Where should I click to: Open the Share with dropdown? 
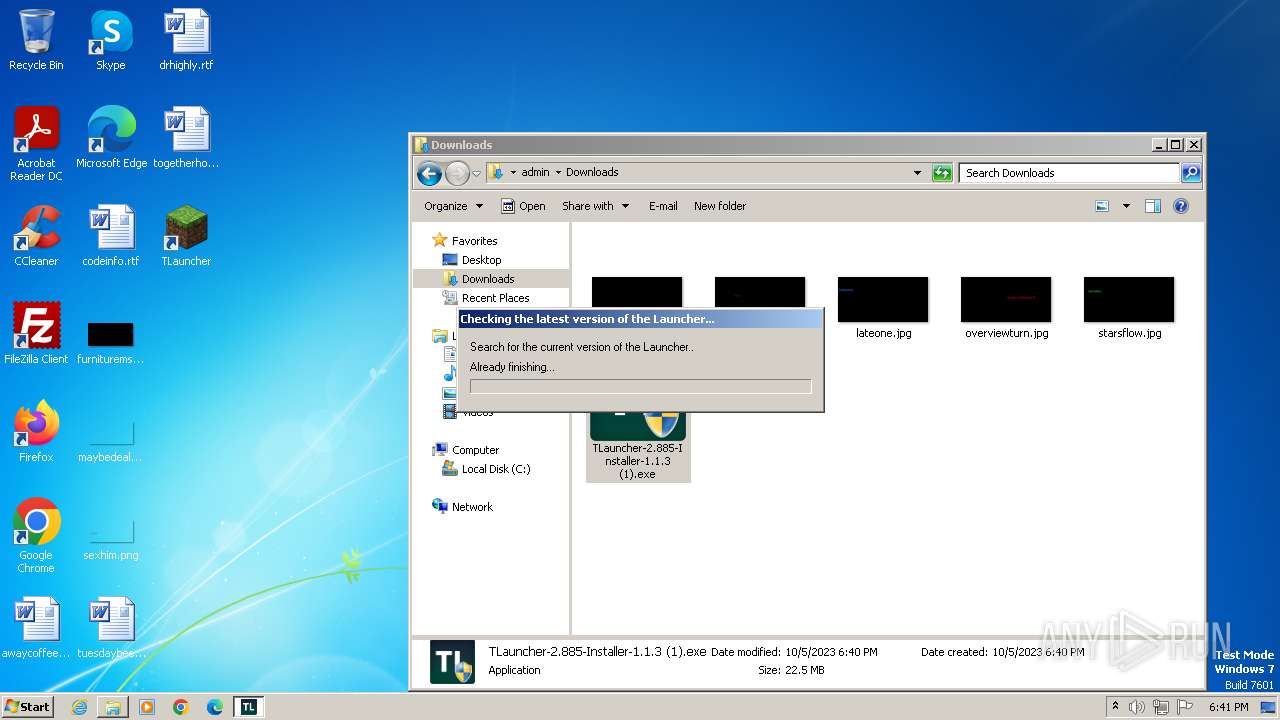[596, 206]
